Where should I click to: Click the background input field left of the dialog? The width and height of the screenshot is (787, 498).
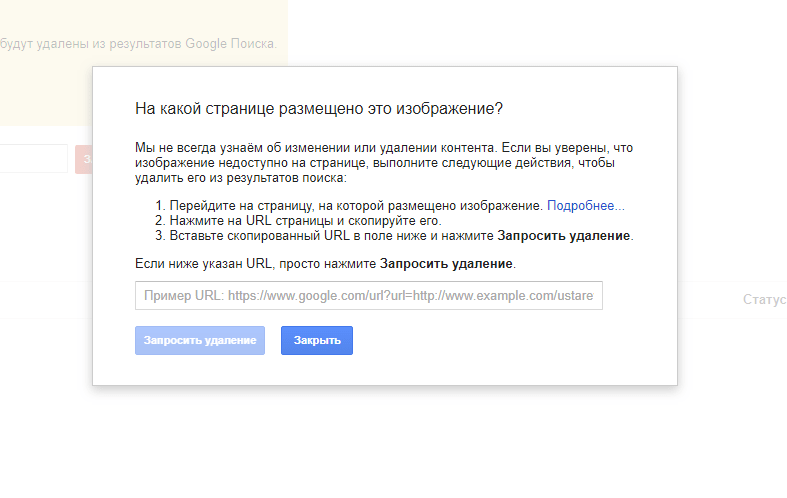pos(34,159)
